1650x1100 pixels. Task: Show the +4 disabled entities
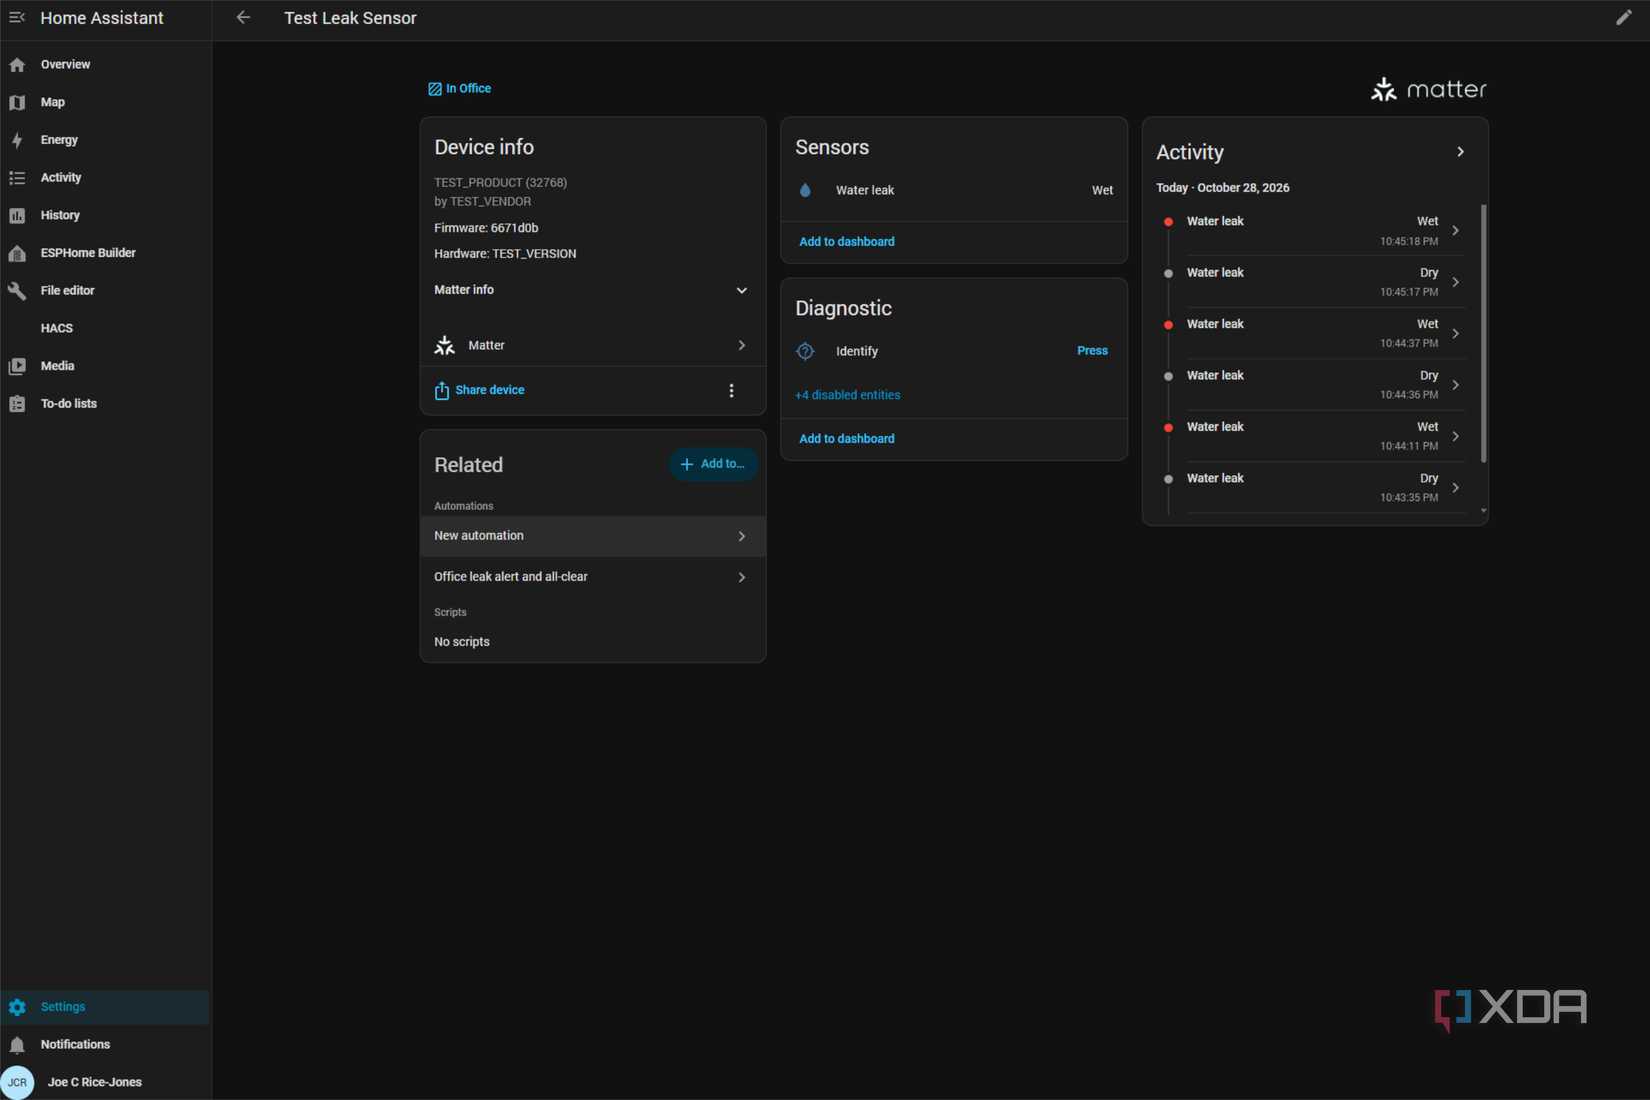tap(847, 395)
